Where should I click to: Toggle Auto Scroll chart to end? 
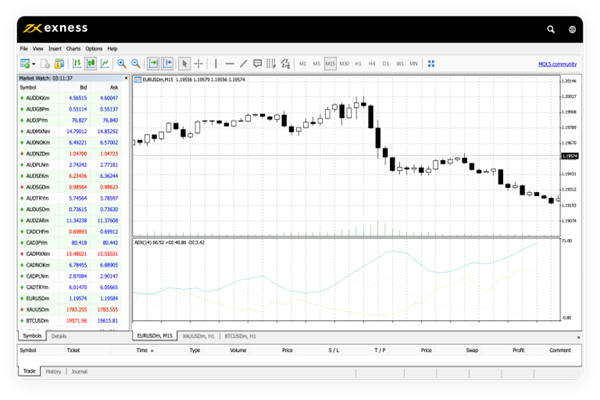pos(153,64)
